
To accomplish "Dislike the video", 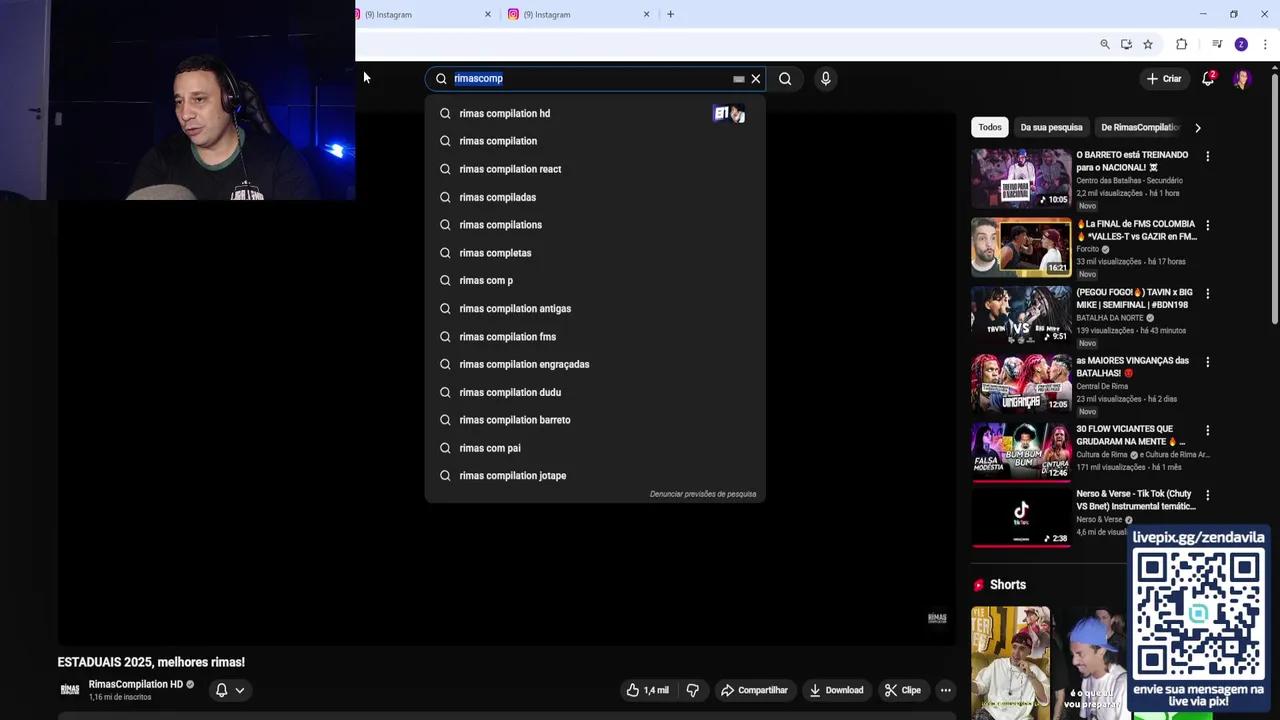I will 692,690.
